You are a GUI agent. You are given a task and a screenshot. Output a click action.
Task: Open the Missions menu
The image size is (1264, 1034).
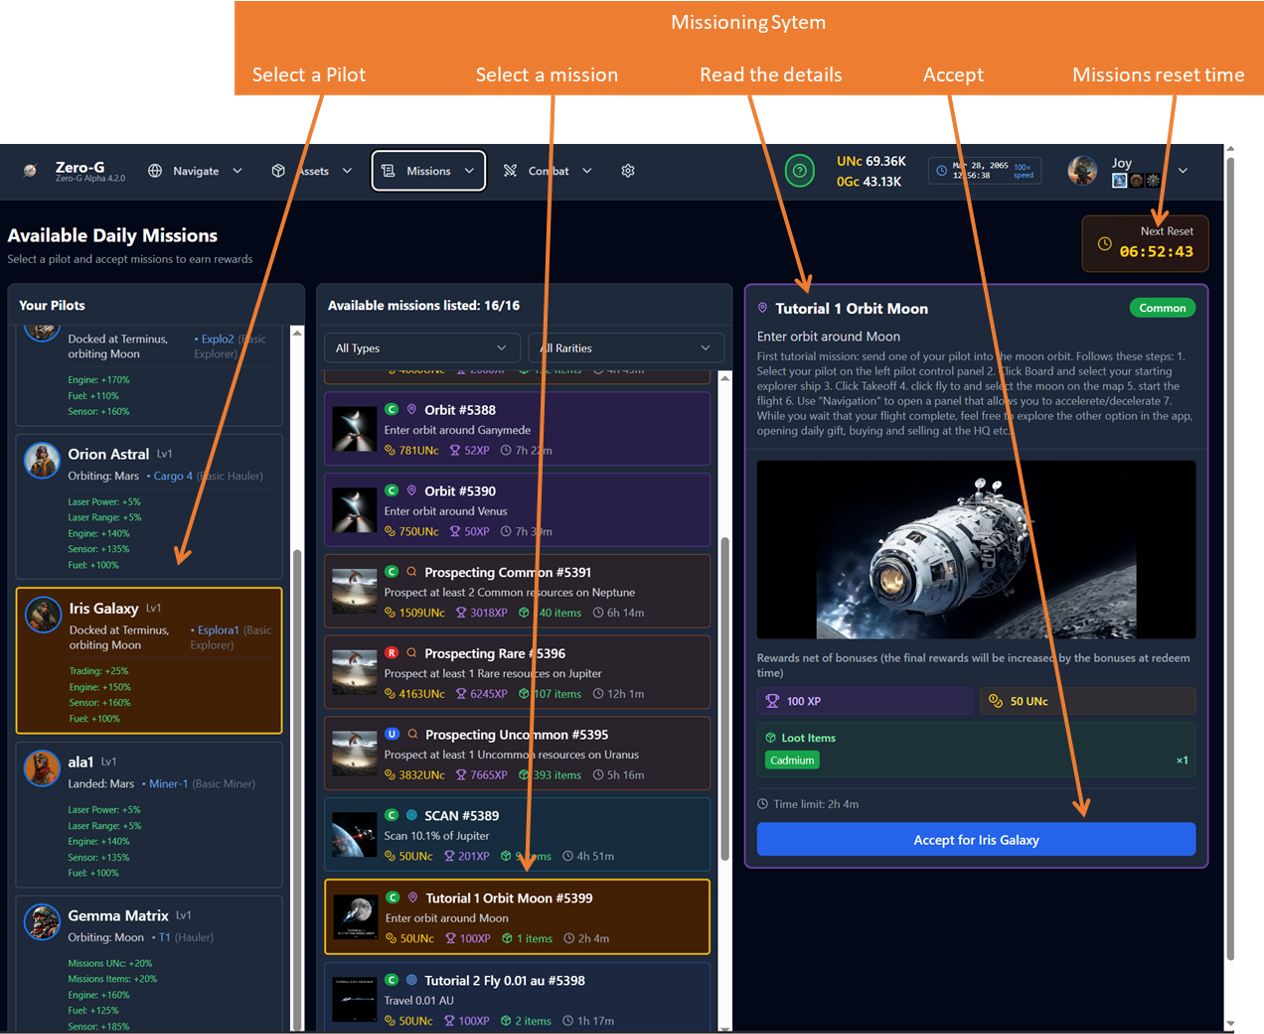(x=428, y=171)
